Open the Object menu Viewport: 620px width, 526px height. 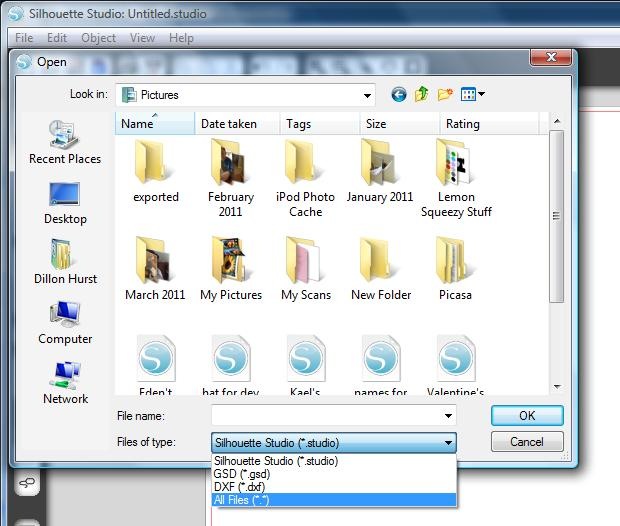coord(98,38)
